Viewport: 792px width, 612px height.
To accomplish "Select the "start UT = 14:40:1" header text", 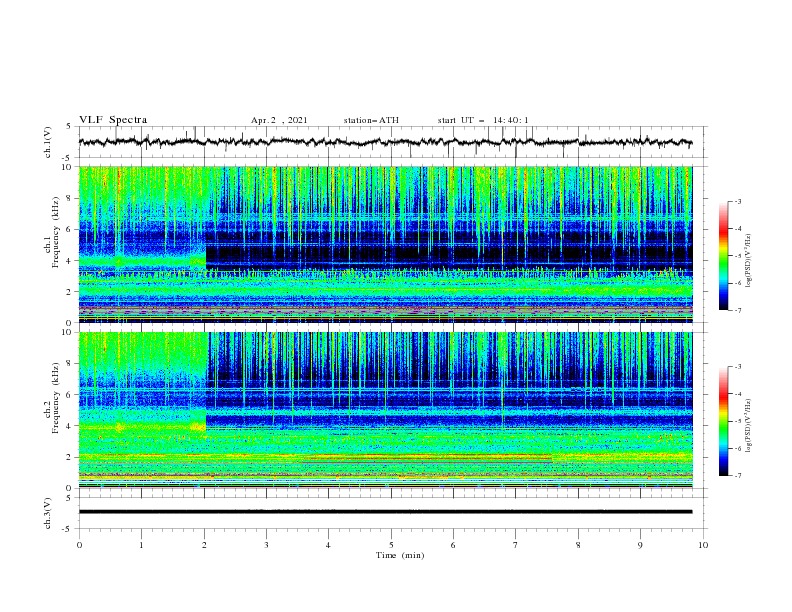I will [483, 120].
